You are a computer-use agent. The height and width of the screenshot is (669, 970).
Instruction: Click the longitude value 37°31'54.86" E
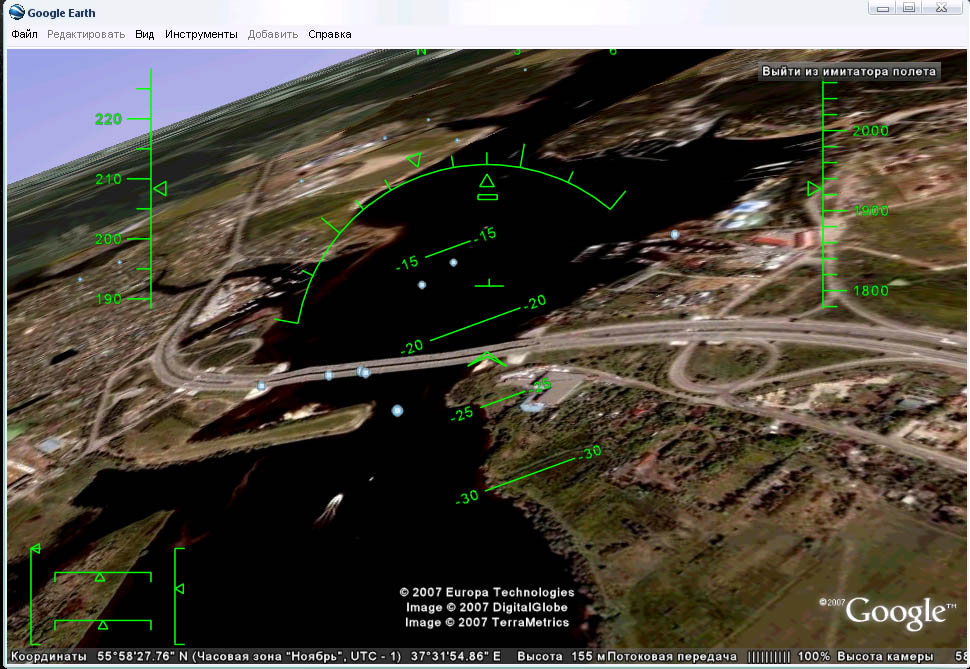pos(456,656)
